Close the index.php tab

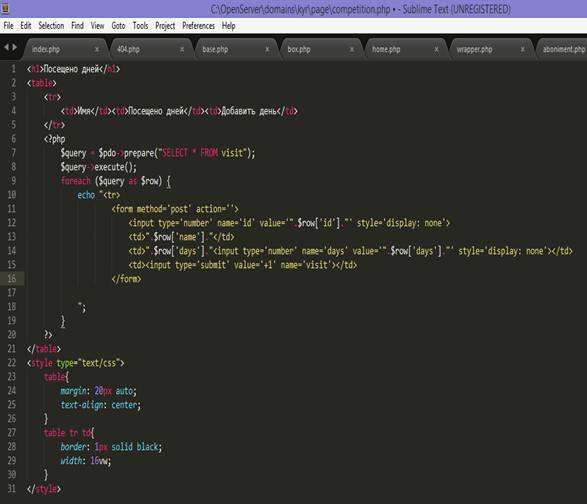click(x=97, y=49)
